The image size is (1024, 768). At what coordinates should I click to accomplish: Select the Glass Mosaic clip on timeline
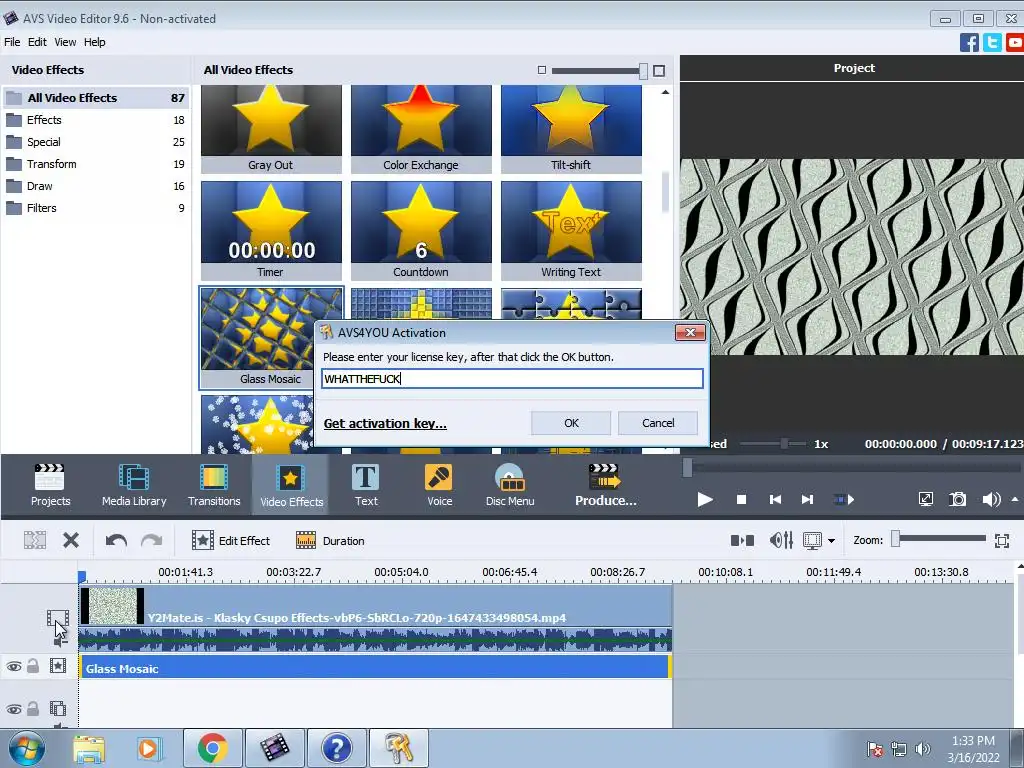tap(376, 667)
